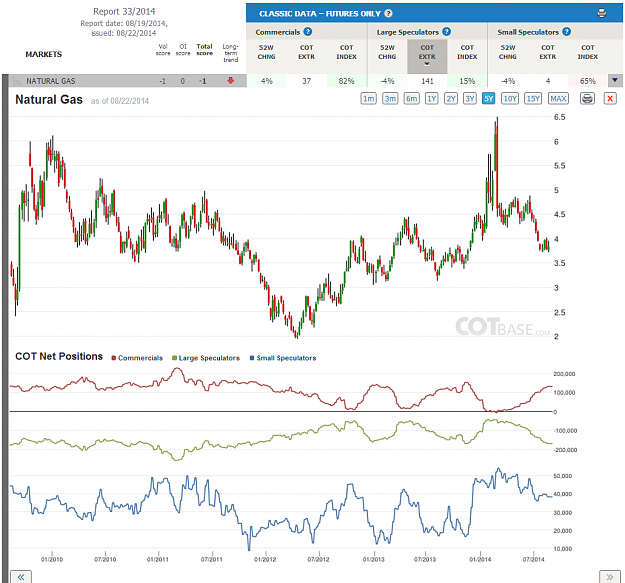Click the printer icon in Classic Data header
The height and width of the screenshot is (583, 625).
[x=601, y=14]
